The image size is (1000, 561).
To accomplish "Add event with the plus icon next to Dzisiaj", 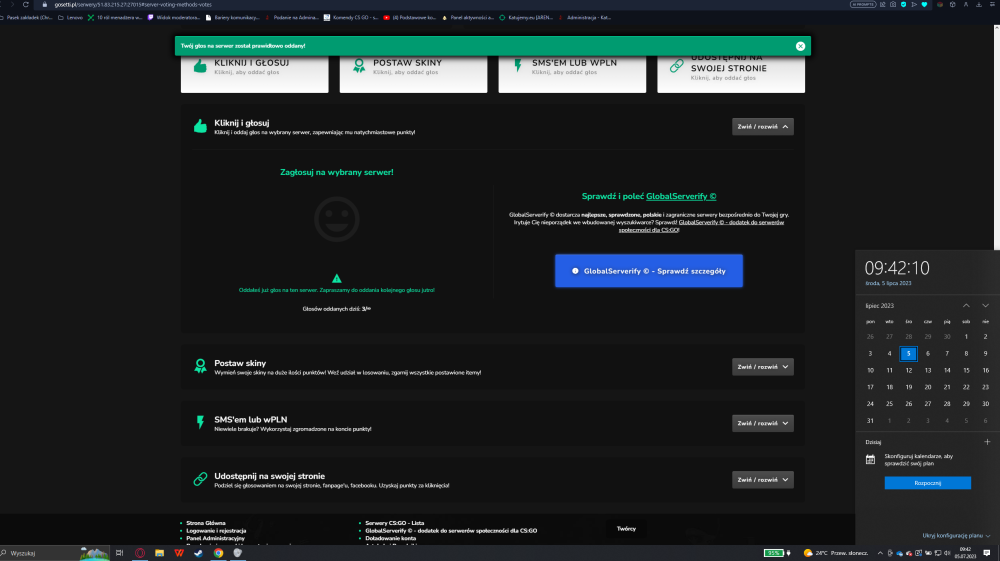I will (x=987, y=442).
